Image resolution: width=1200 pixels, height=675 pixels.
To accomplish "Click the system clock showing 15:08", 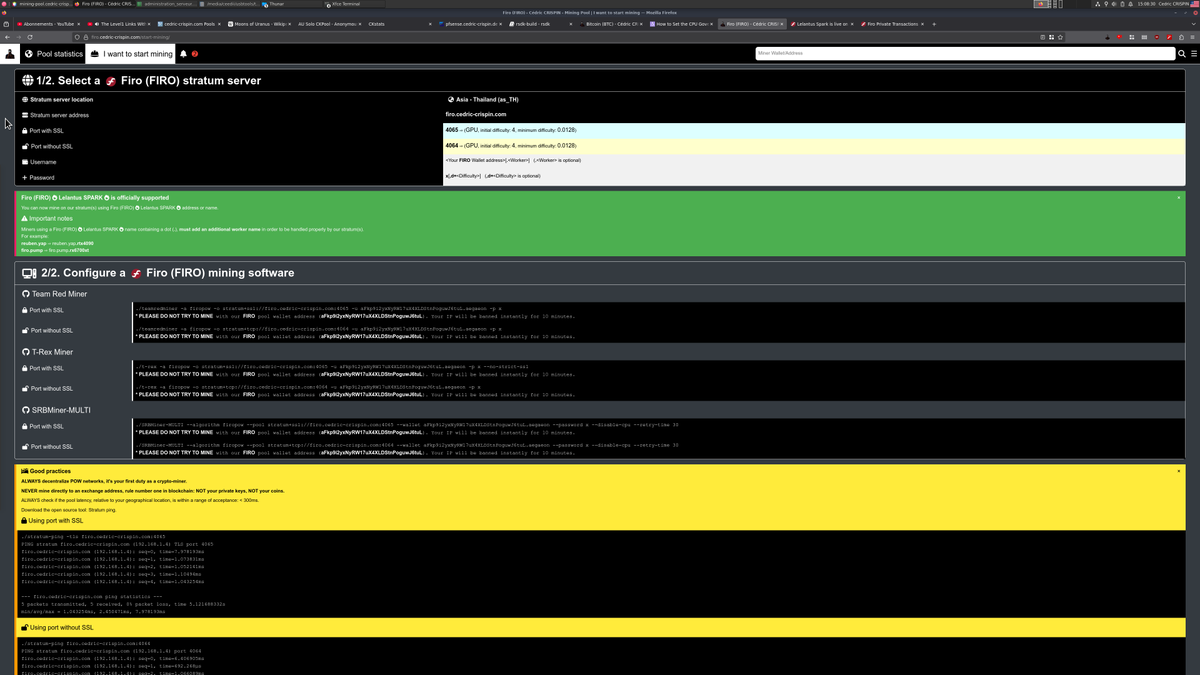I will (1146, 4).
